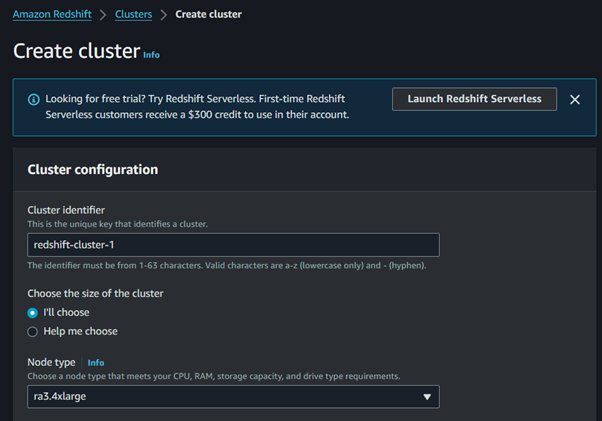
Task: Focus the Cluster identifier input field
Action: point(233,245)
